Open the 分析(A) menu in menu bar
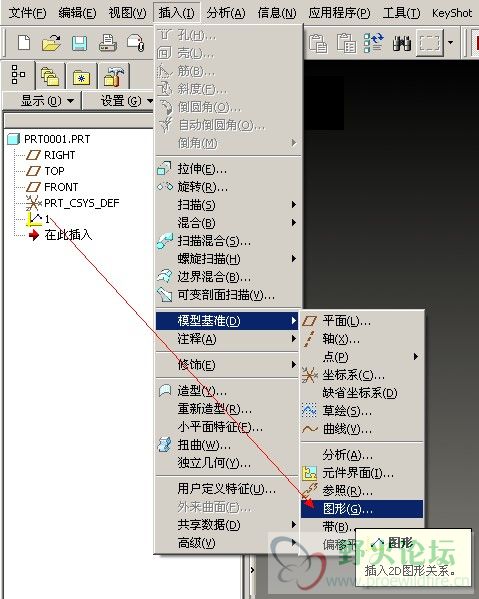 coord(226,13)
